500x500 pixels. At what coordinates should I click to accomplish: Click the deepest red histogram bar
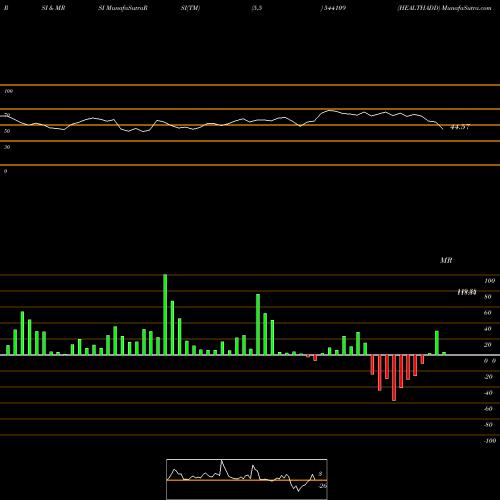(x=394, y=378)
